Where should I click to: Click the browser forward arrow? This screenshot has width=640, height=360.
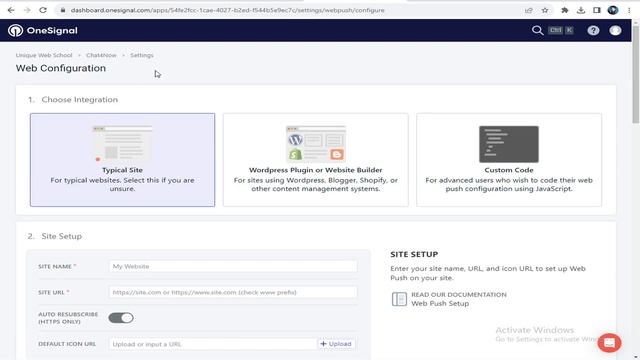[x=27, y=10]
